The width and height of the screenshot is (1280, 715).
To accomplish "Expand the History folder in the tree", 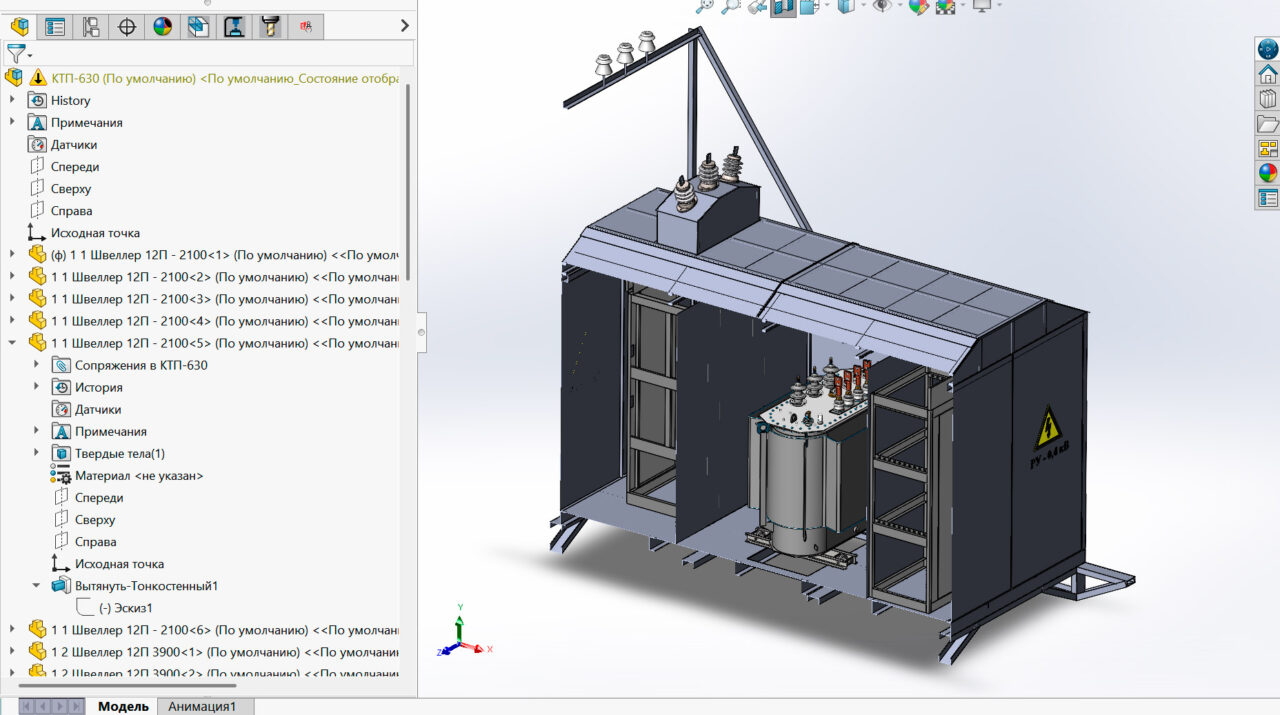I will click(x=12, y=100).
